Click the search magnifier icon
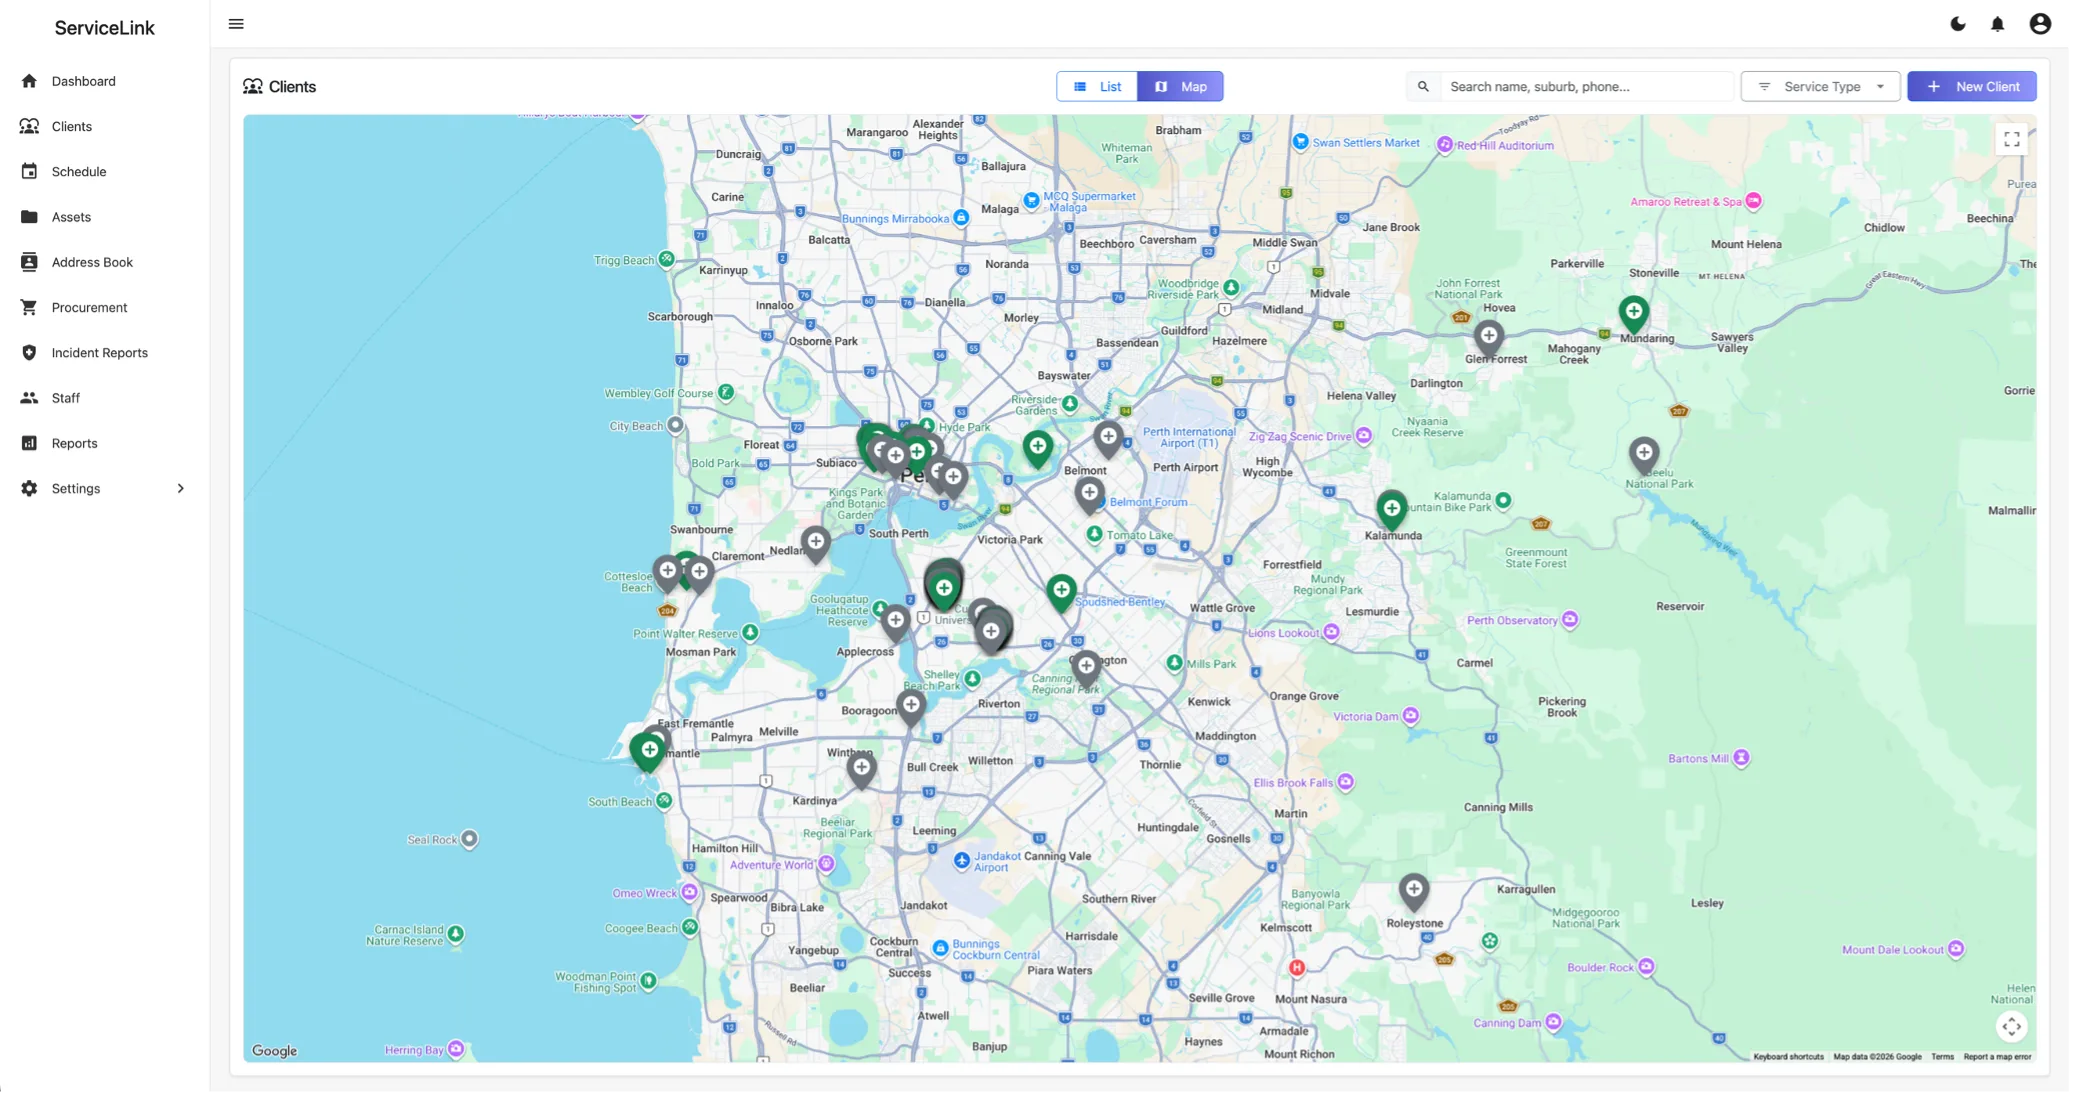Image resolution: width=2076 pixels, height=1100 pixels. point(1423,86)
